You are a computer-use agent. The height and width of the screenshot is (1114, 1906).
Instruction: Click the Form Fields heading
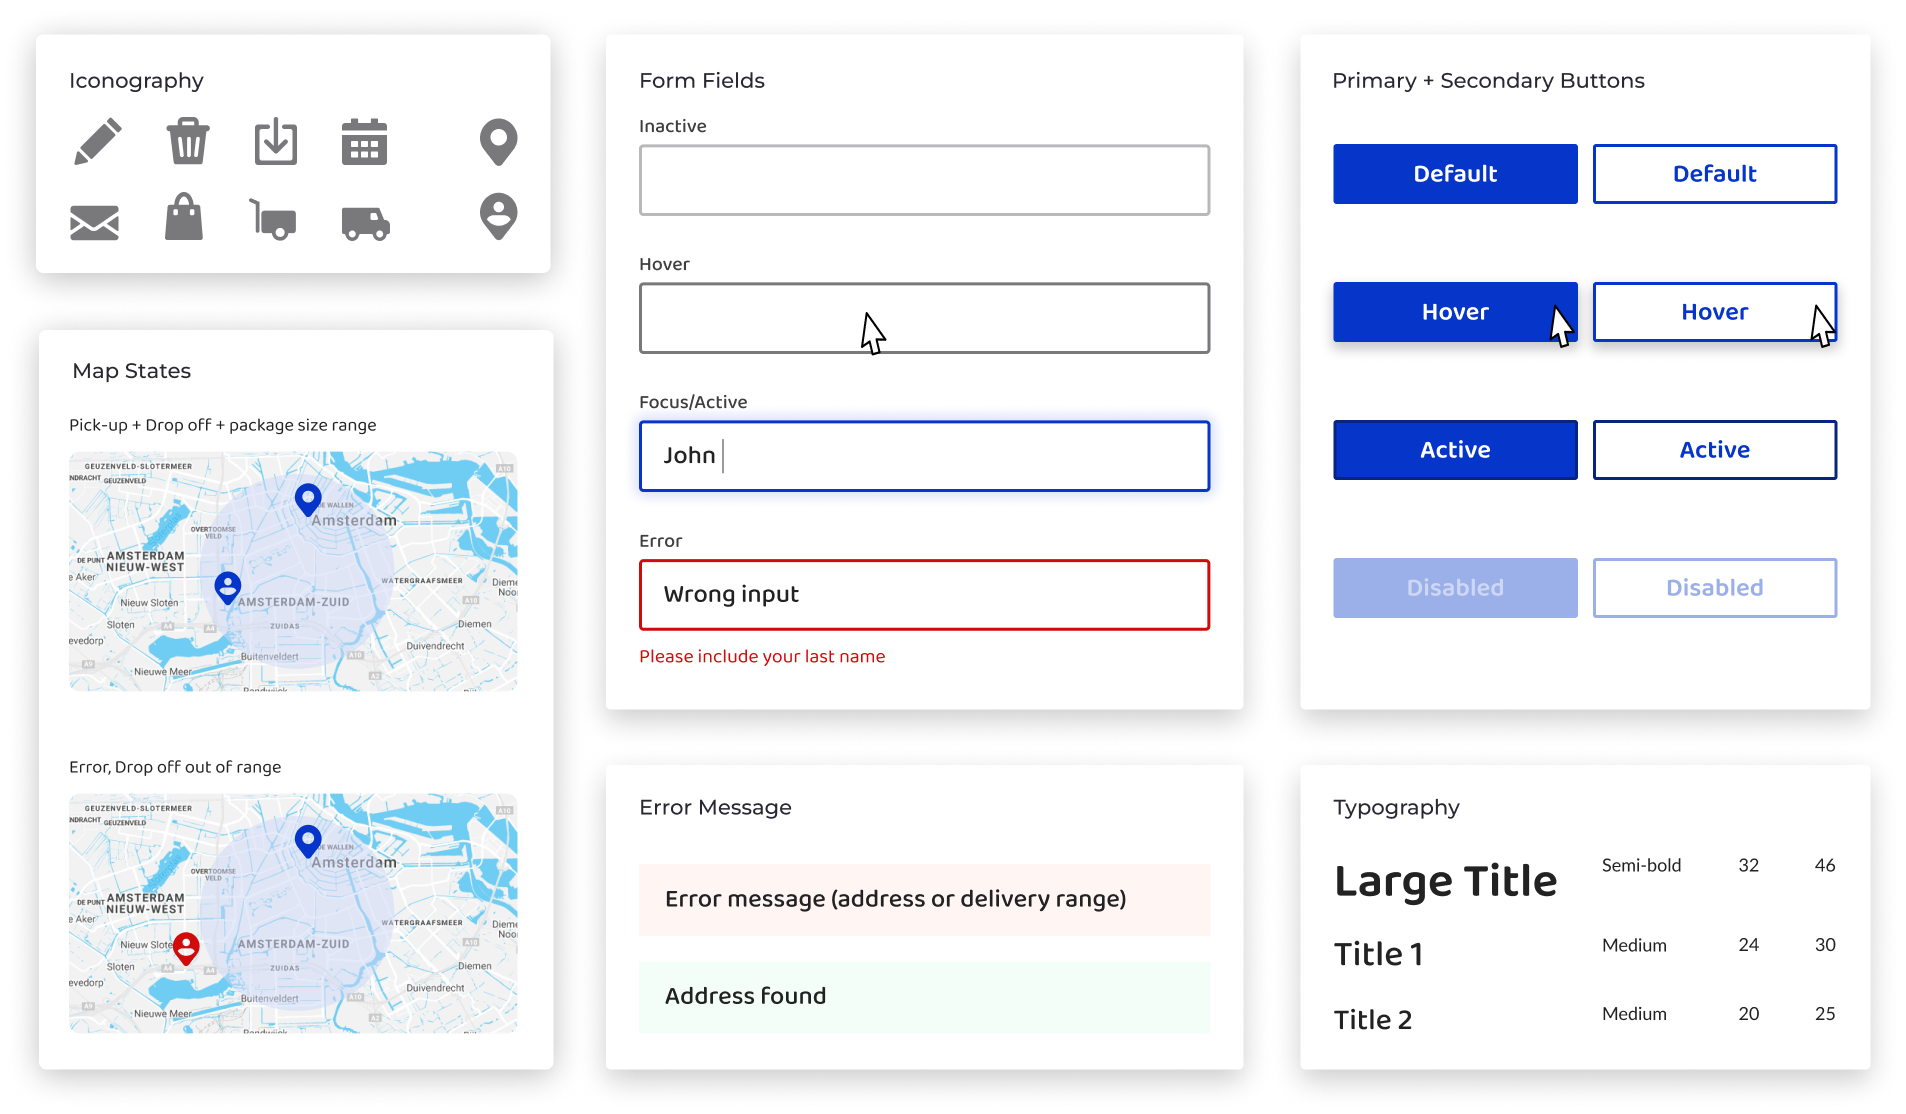tap(702, 81)
